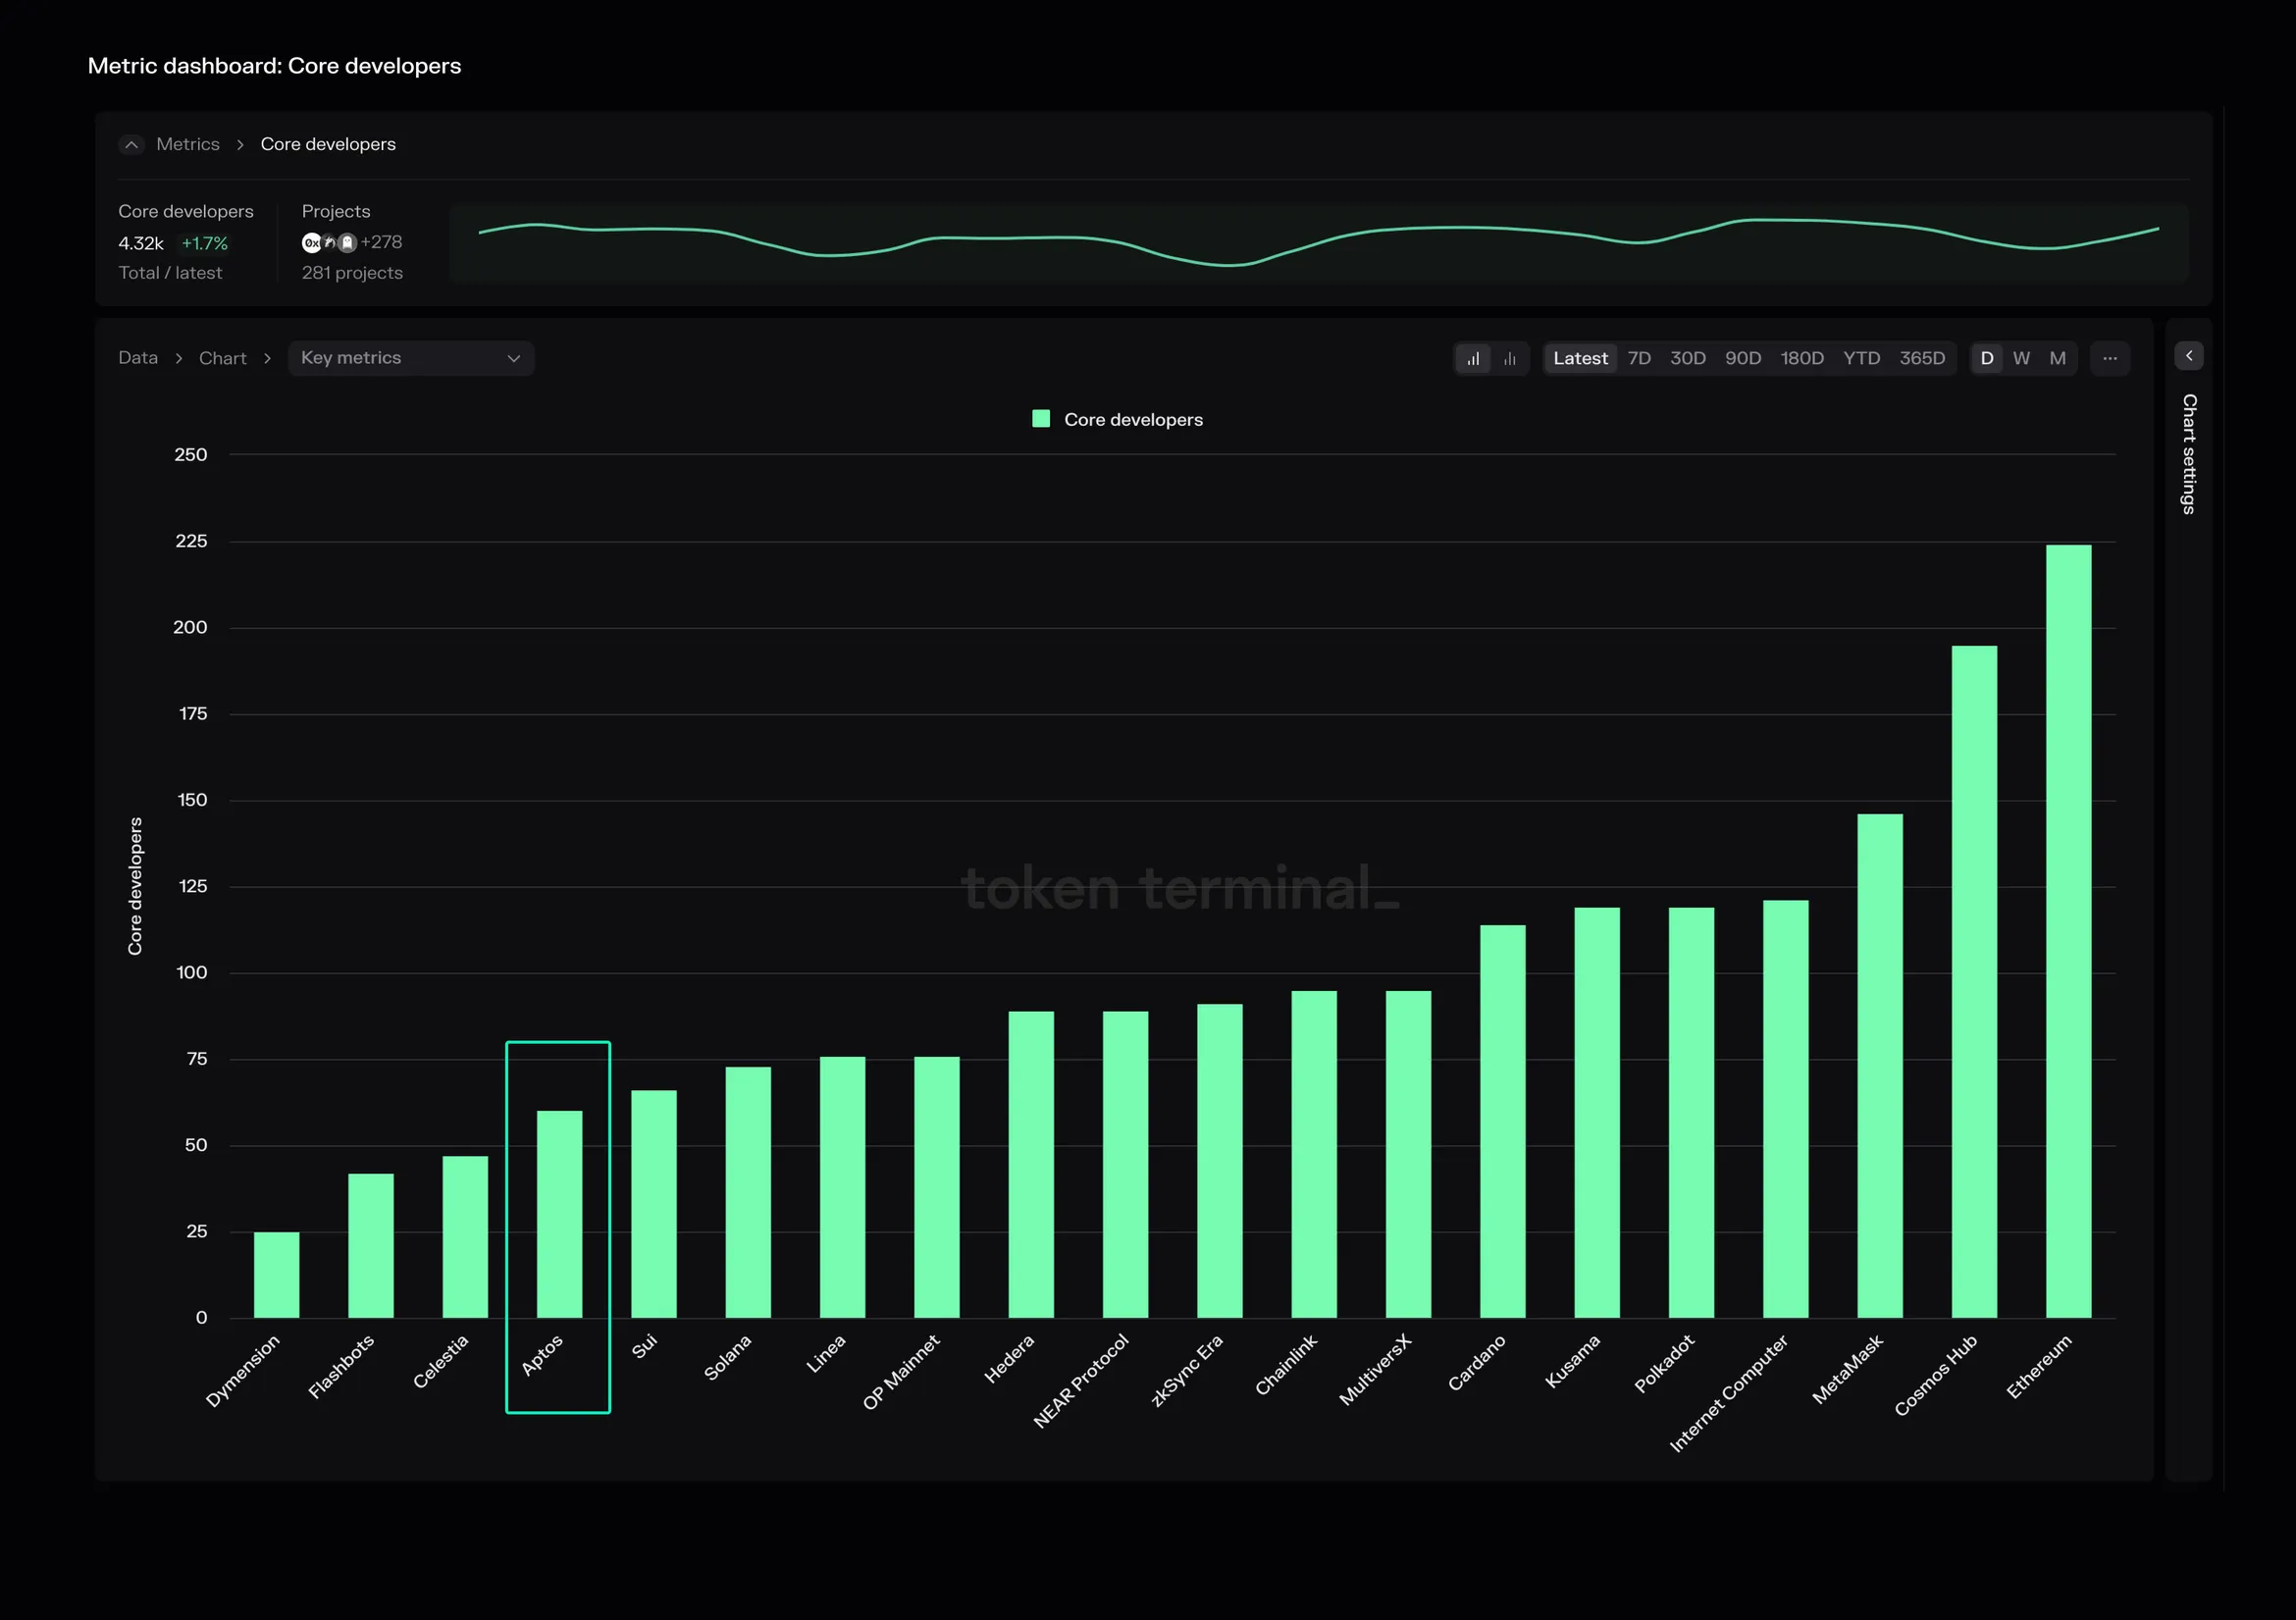Open the Metrics breadcrumb link
This screenshot has height=1620, width=2296.
[x=188, y=144]
